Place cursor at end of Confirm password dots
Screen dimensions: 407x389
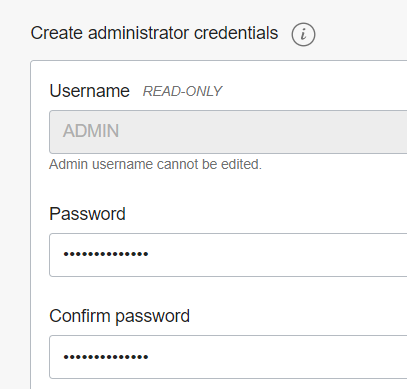click(149, 357)
